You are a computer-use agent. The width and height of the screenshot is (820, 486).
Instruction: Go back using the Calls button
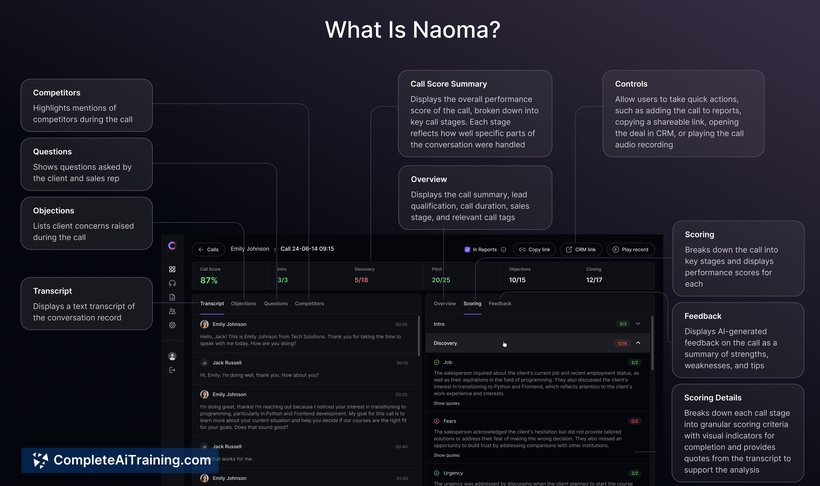[x=208, y=250]
